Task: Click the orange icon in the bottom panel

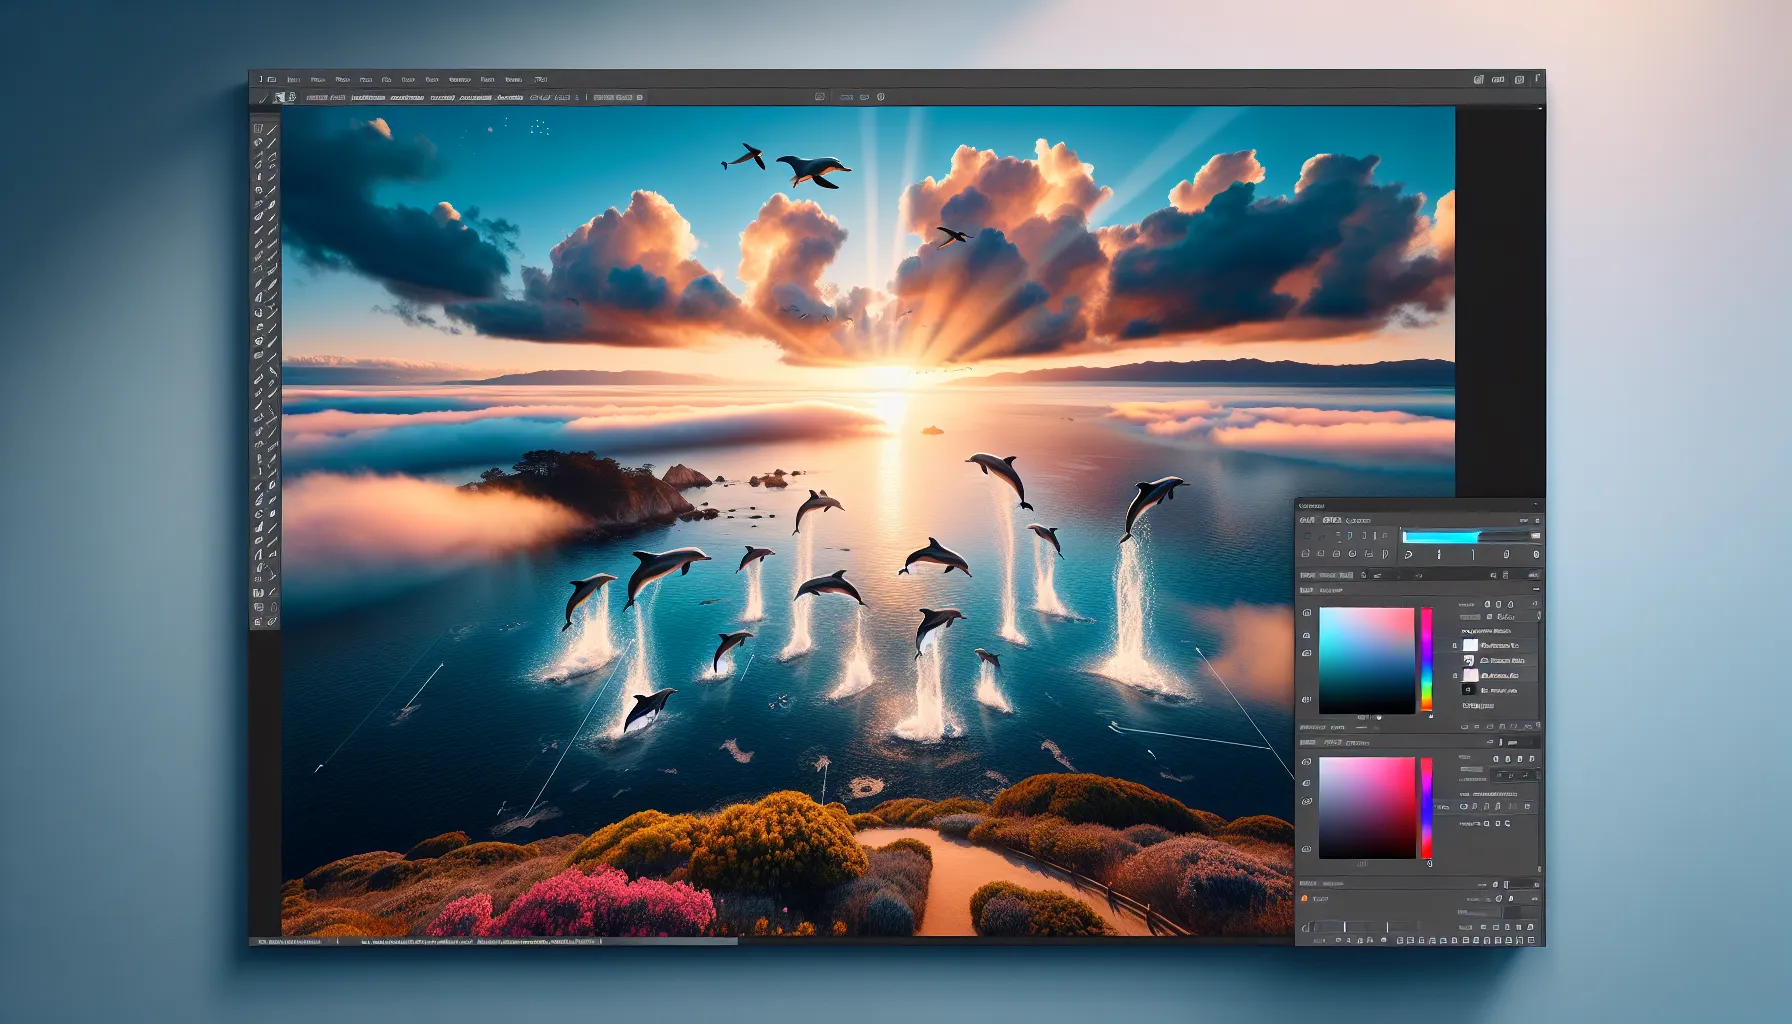Action: point(1304,899)
